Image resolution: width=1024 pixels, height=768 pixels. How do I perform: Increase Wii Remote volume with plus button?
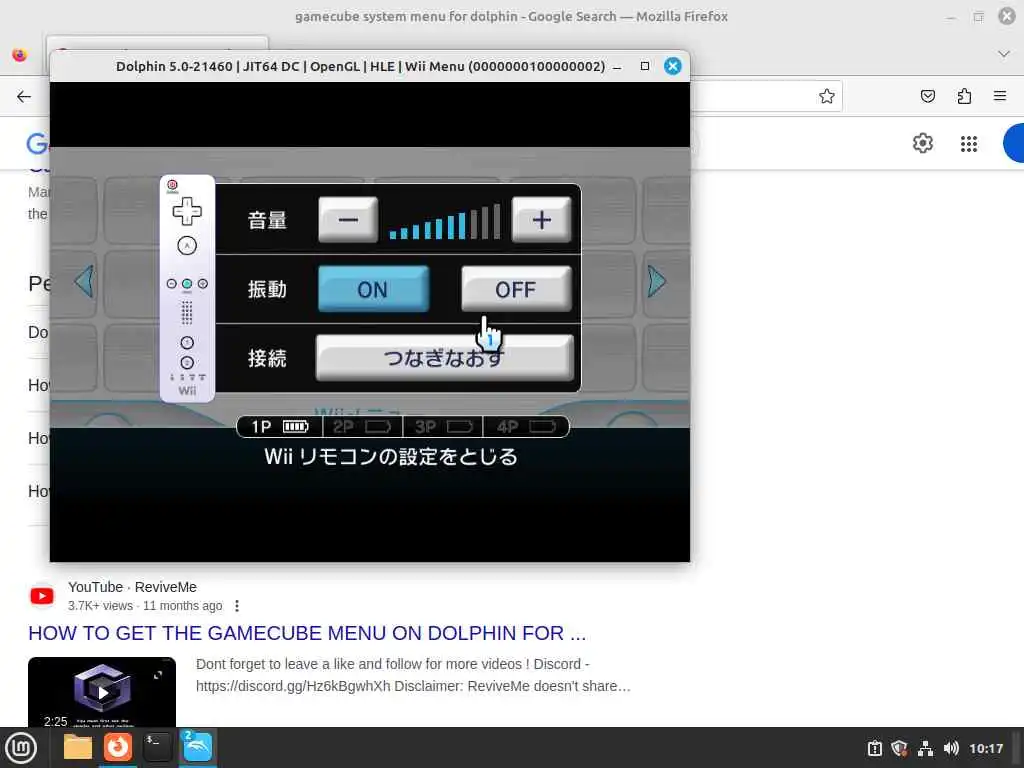(541, 219)
